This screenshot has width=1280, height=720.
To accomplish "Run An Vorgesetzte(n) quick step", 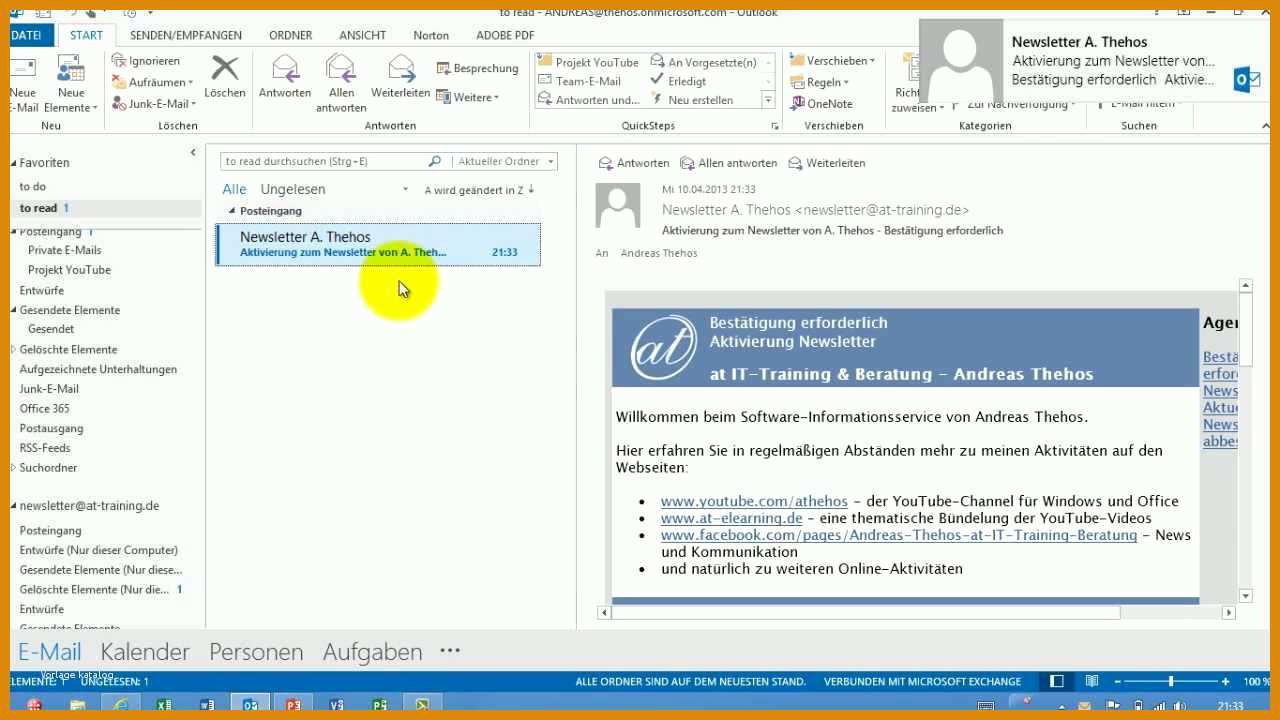I will tap(704, 62).
